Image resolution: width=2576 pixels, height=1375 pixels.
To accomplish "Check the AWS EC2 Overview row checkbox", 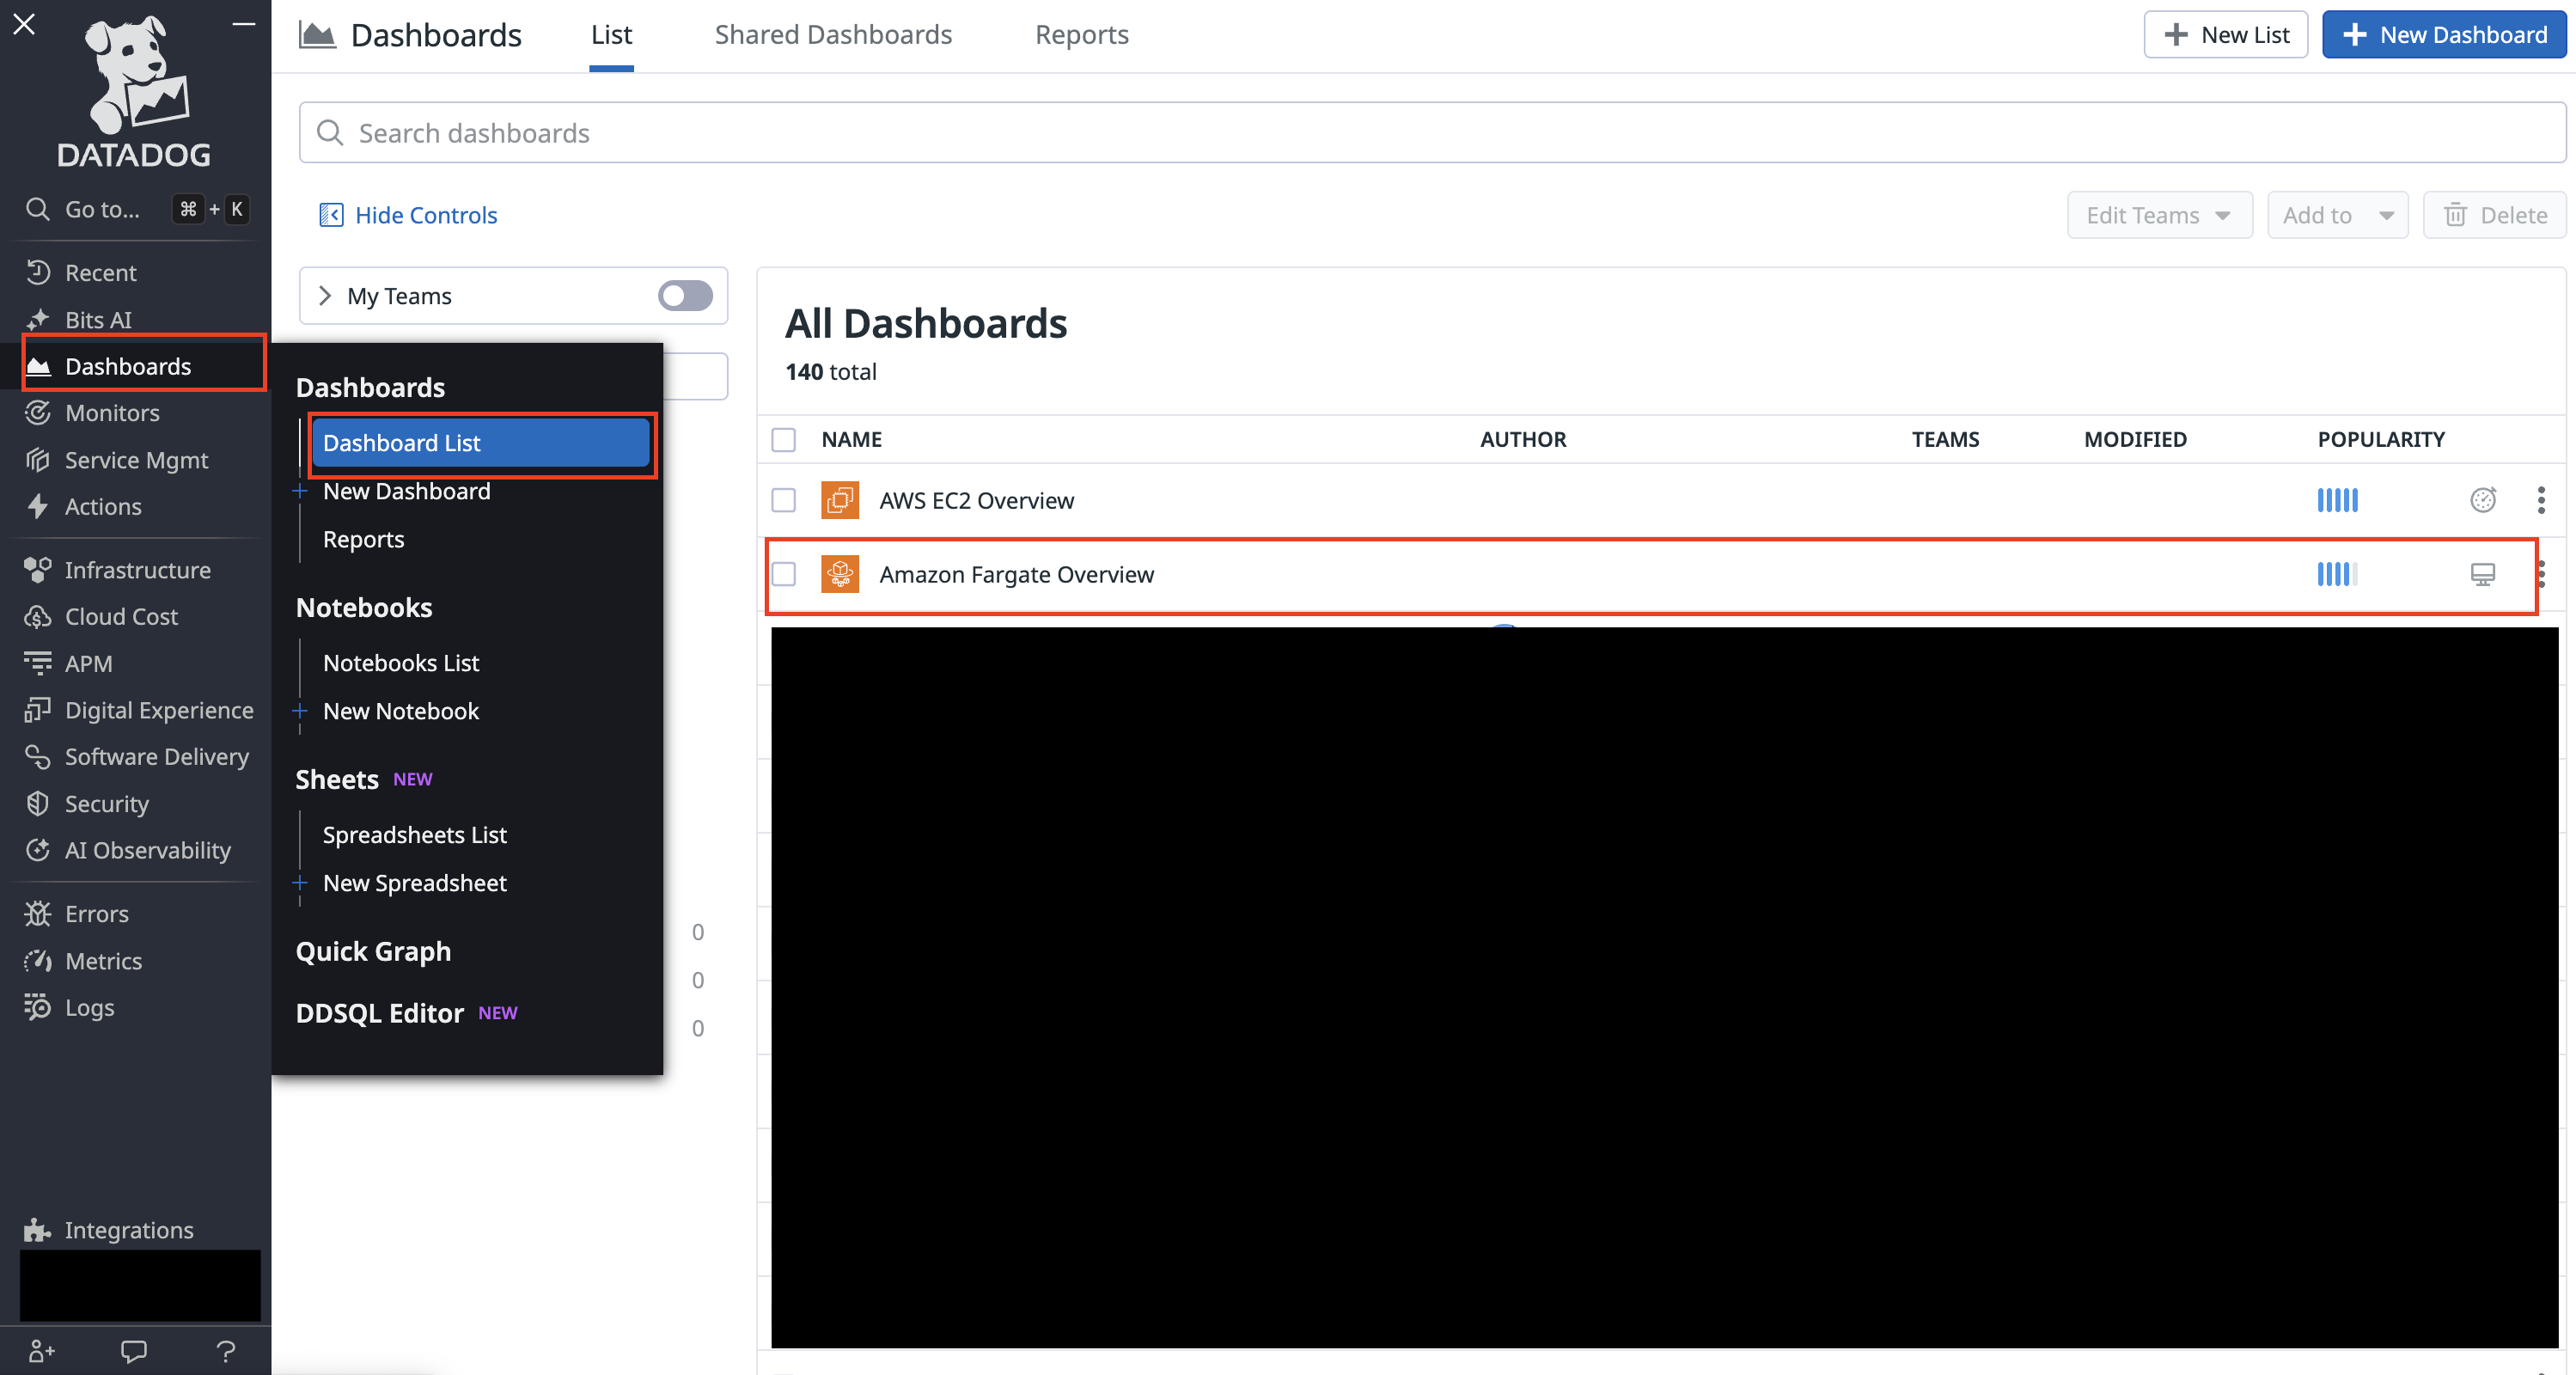I will coord(783,500).
